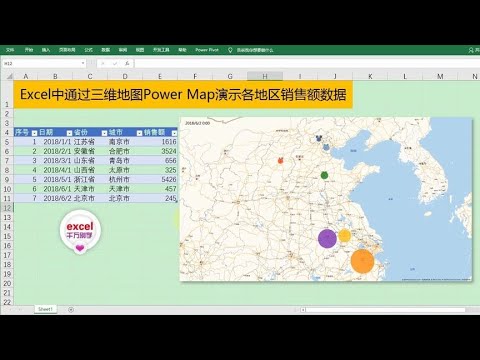This screenshot has height=360, width=480.
Task: Click the yellow title banner cell
Action: pos(183,95)
